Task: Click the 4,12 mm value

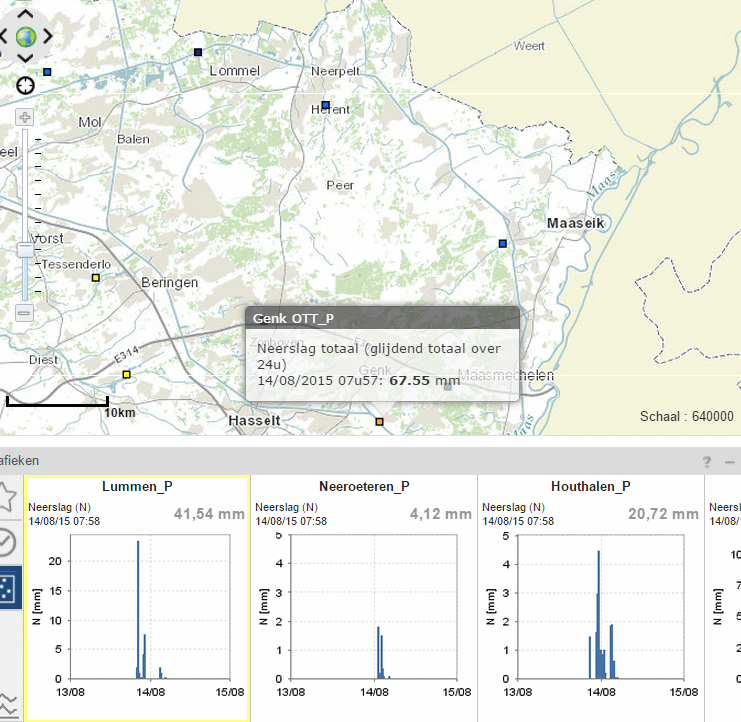Action: (440, 514)
